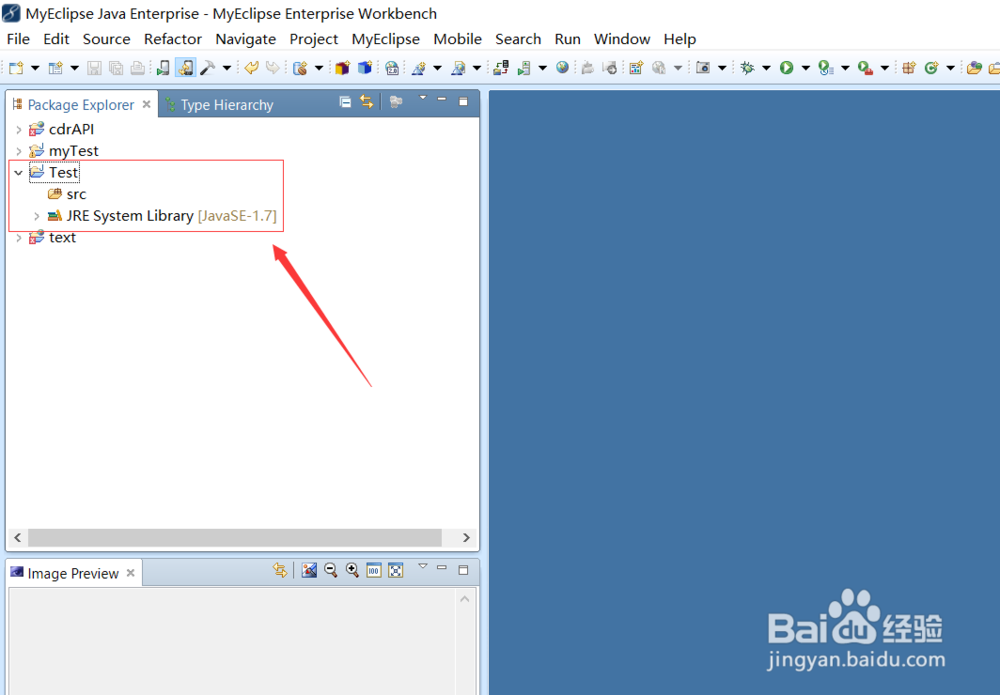Zoom out in Image Preview
The image size is (1000, 695).
pyautogui.click(x=330, y=570)
